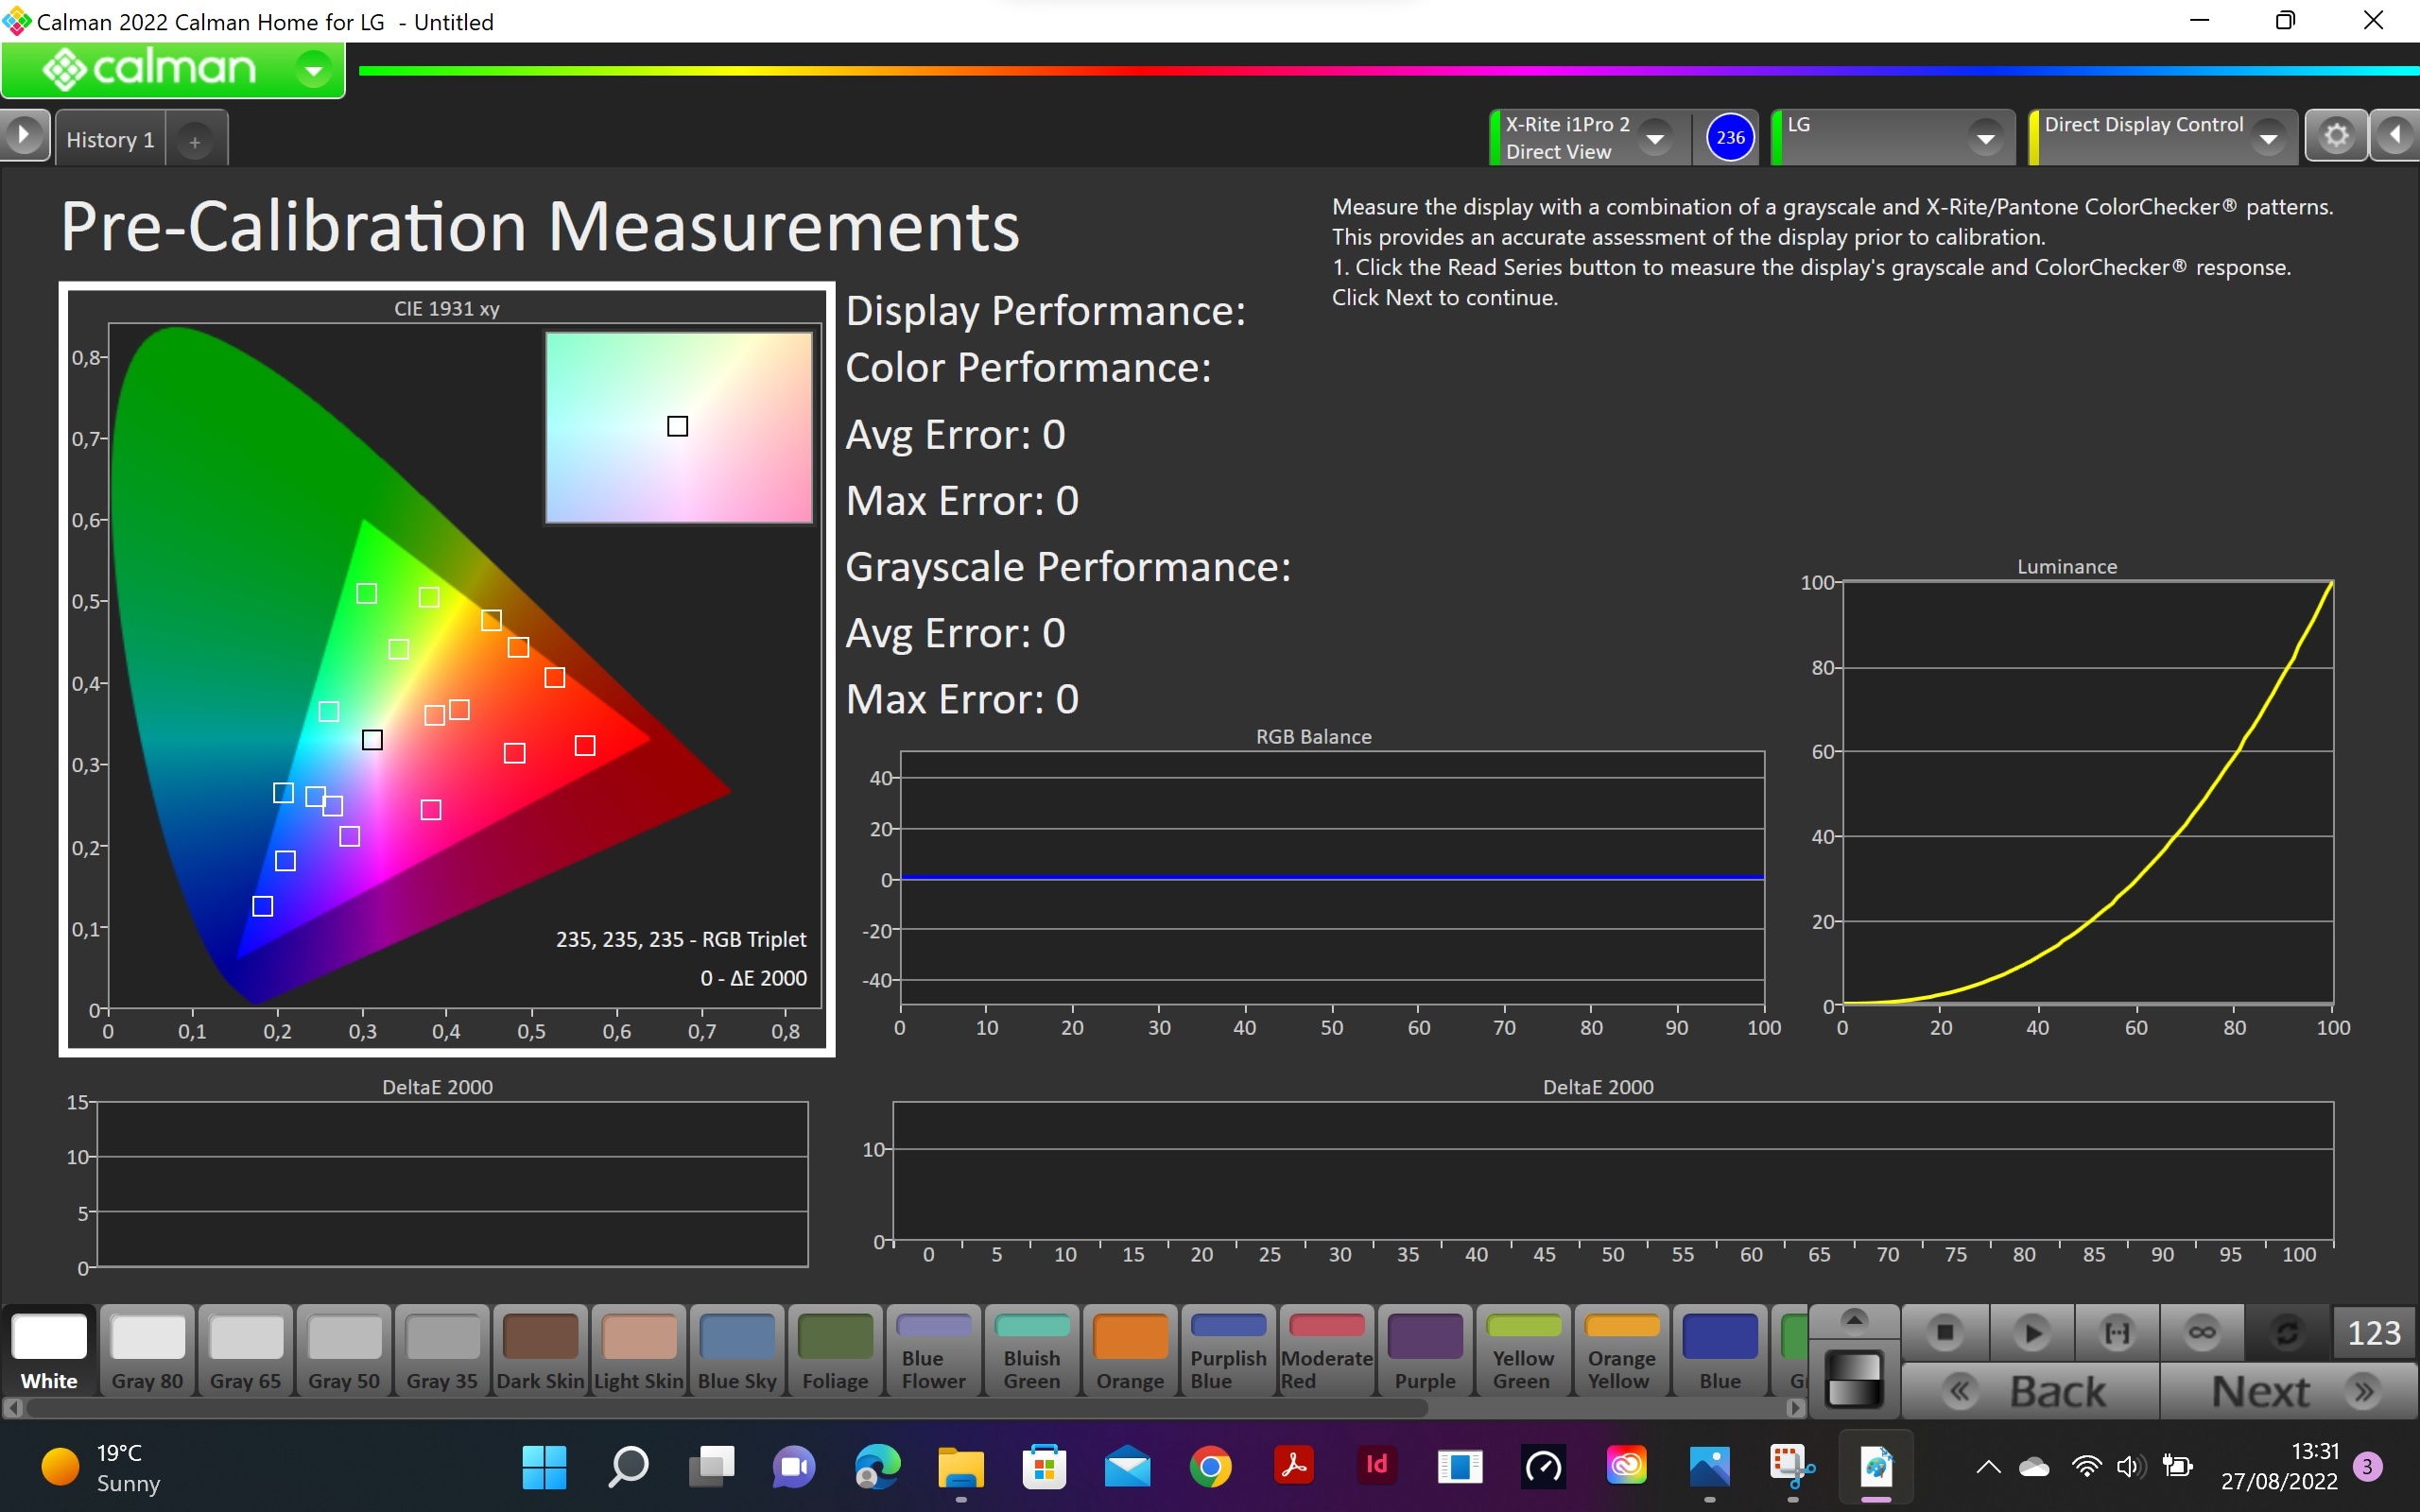Expand the arrow above the pattern window icon
The width and height of the screenshot is (2420, 1512).
click(x=1854, y=1320)
